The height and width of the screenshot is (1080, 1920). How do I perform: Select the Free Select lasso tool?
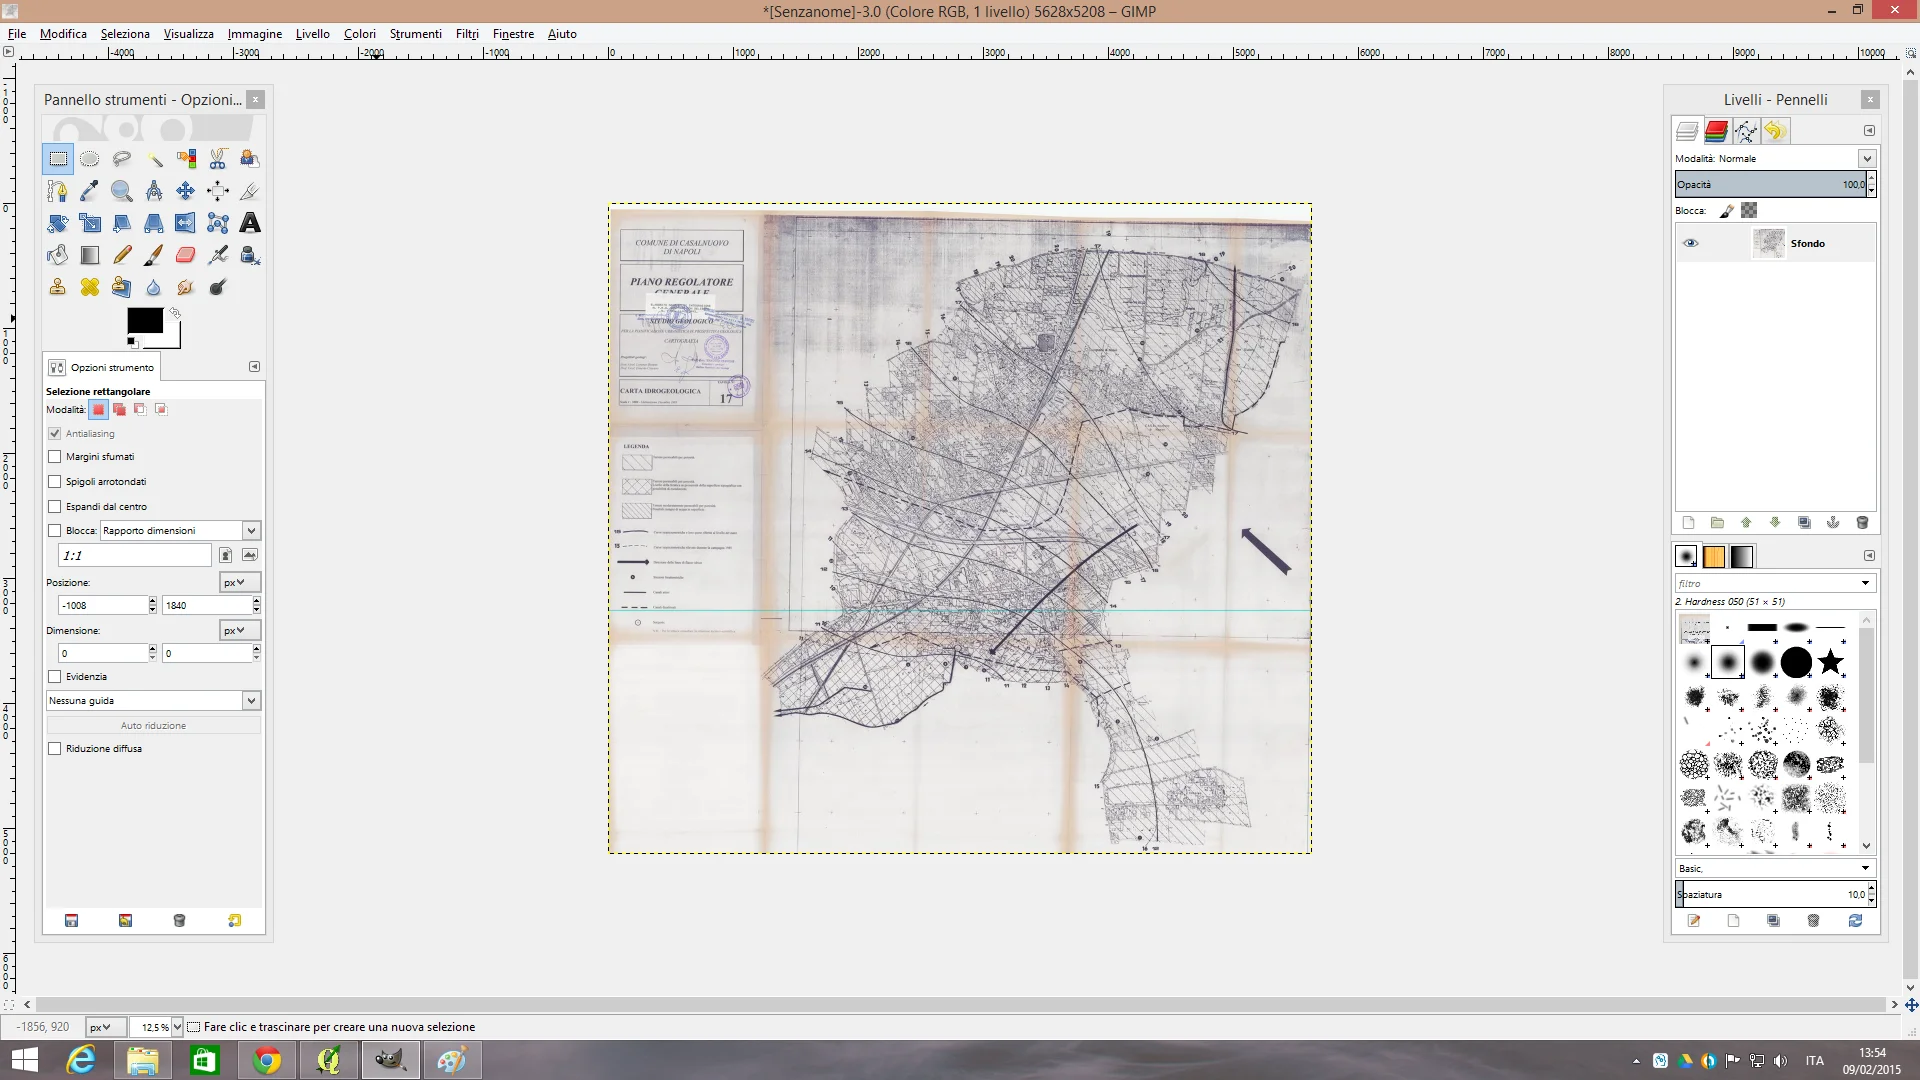coord(122,159)
